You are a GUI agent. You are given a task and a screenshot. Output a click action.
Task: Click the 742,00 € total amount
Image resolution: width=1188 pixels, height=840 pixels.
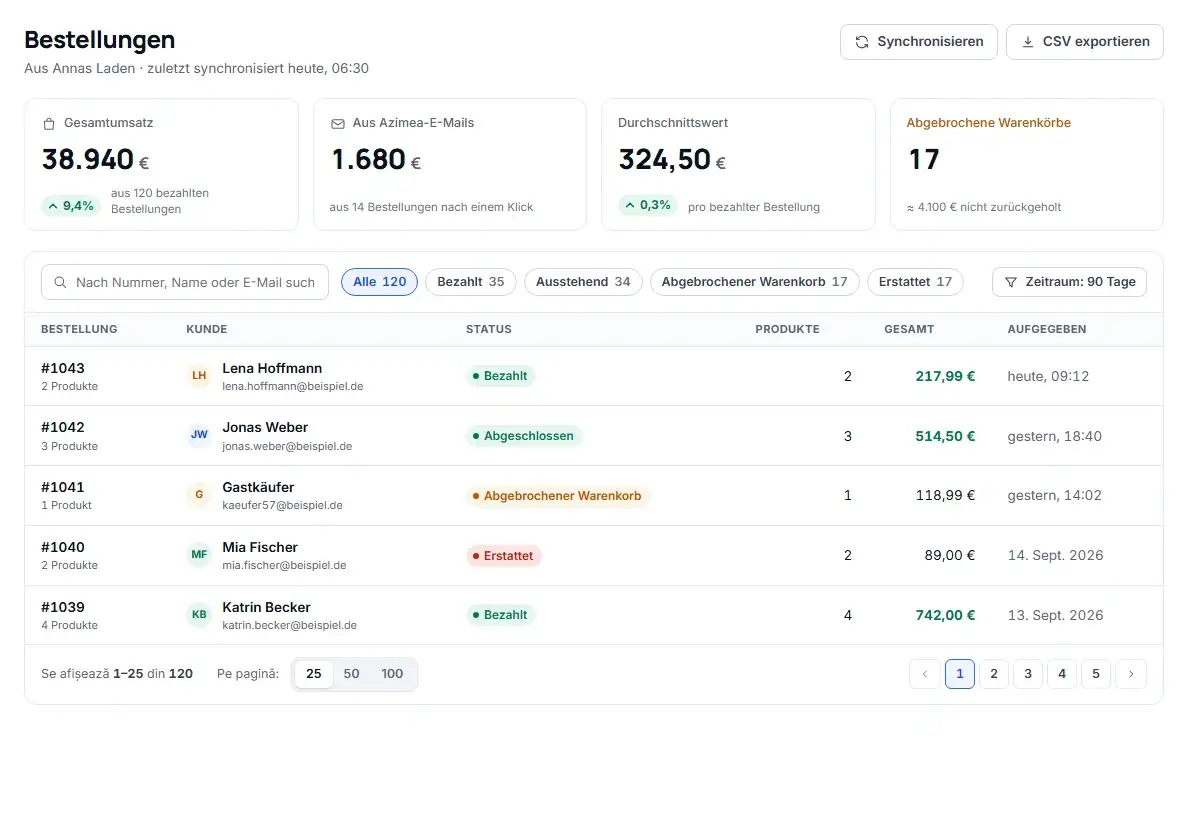(945, 615)
